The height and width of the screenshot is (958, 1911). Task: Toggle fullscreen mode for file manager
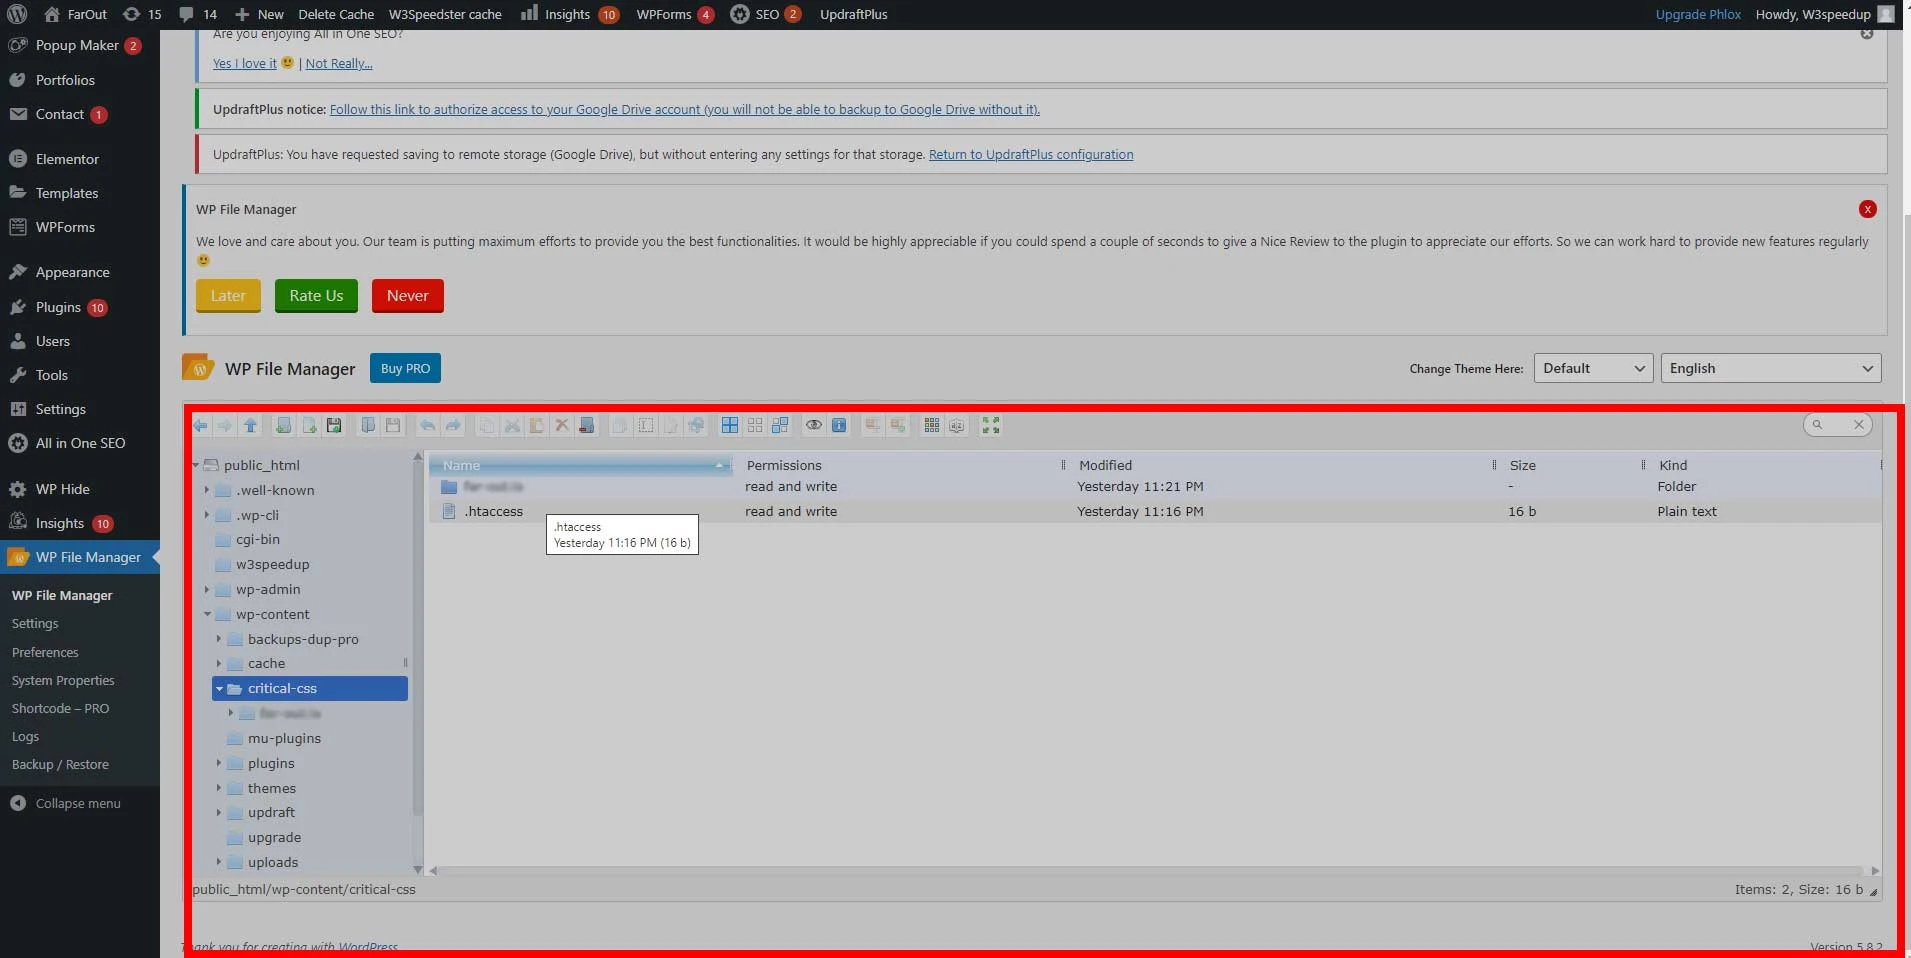[991, 426]
